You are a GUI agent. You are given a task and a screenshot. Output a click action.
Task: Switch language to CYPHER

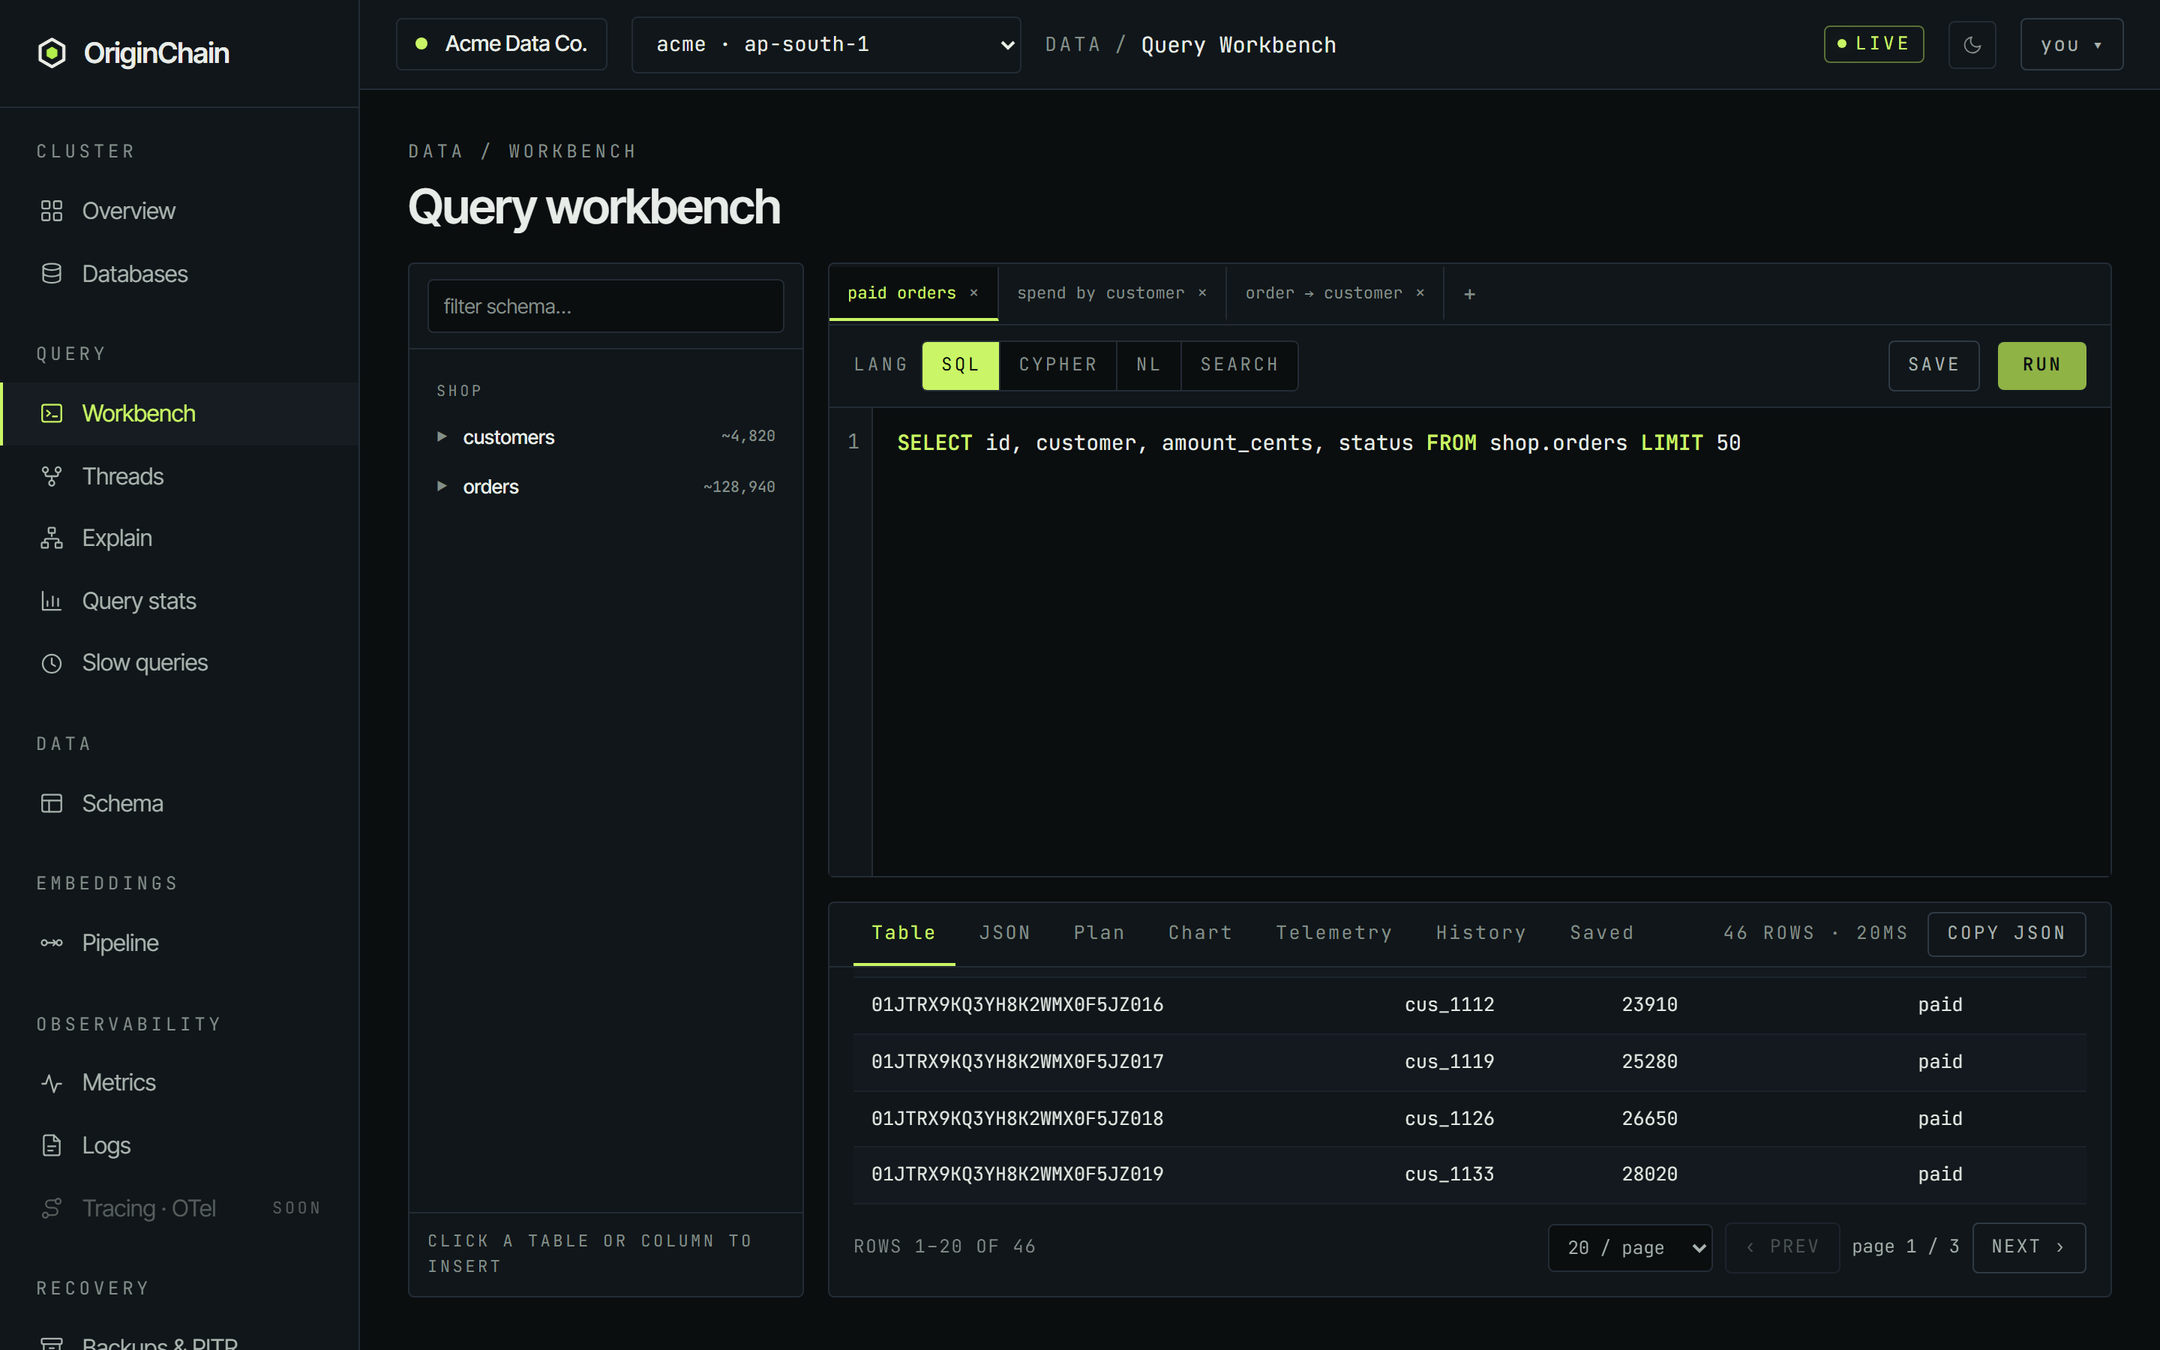[x=1058, y=365]
